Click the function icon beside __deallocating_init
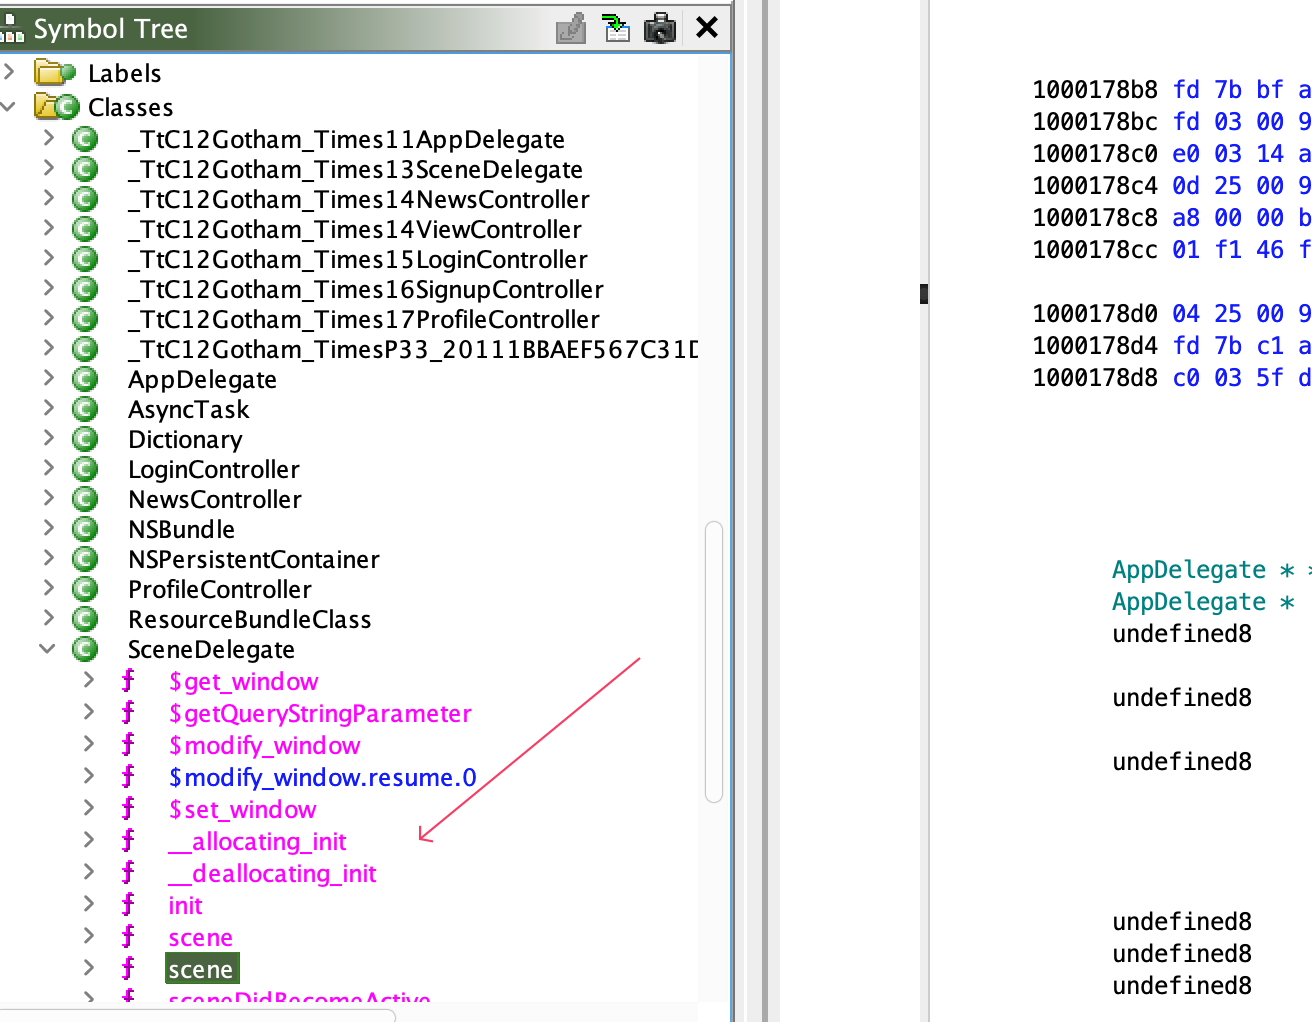 point(128,873)
